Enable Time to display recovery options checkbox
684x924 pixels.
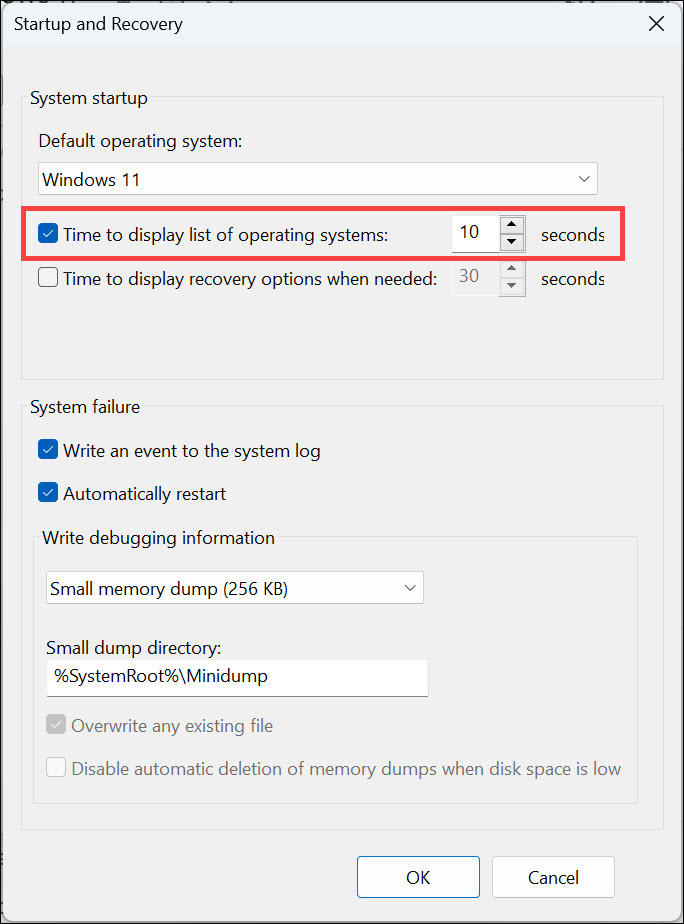(48, 279)
